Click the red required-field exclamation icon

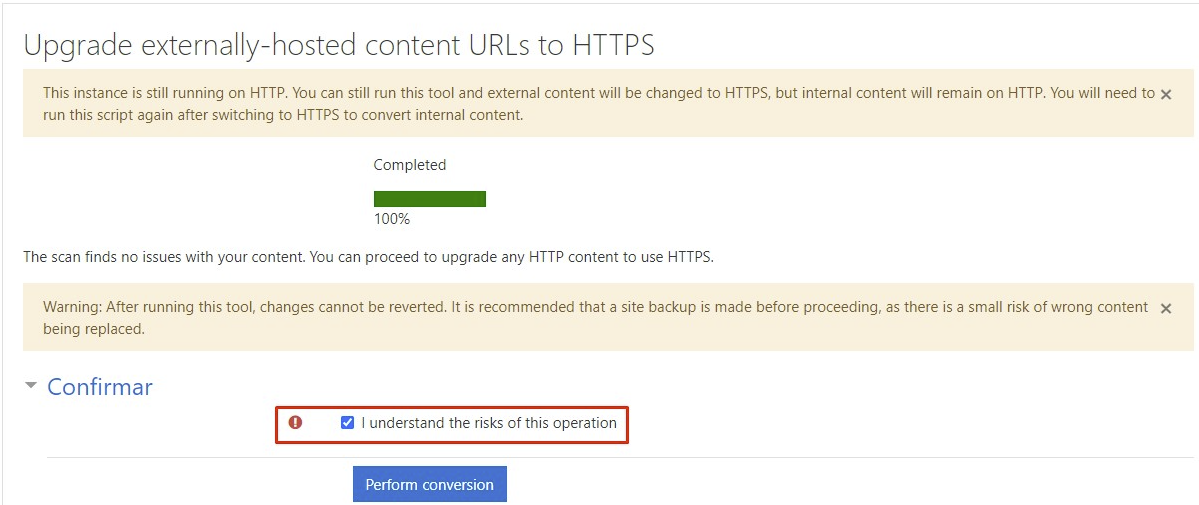pyautogui.click(x=295, y=422)
